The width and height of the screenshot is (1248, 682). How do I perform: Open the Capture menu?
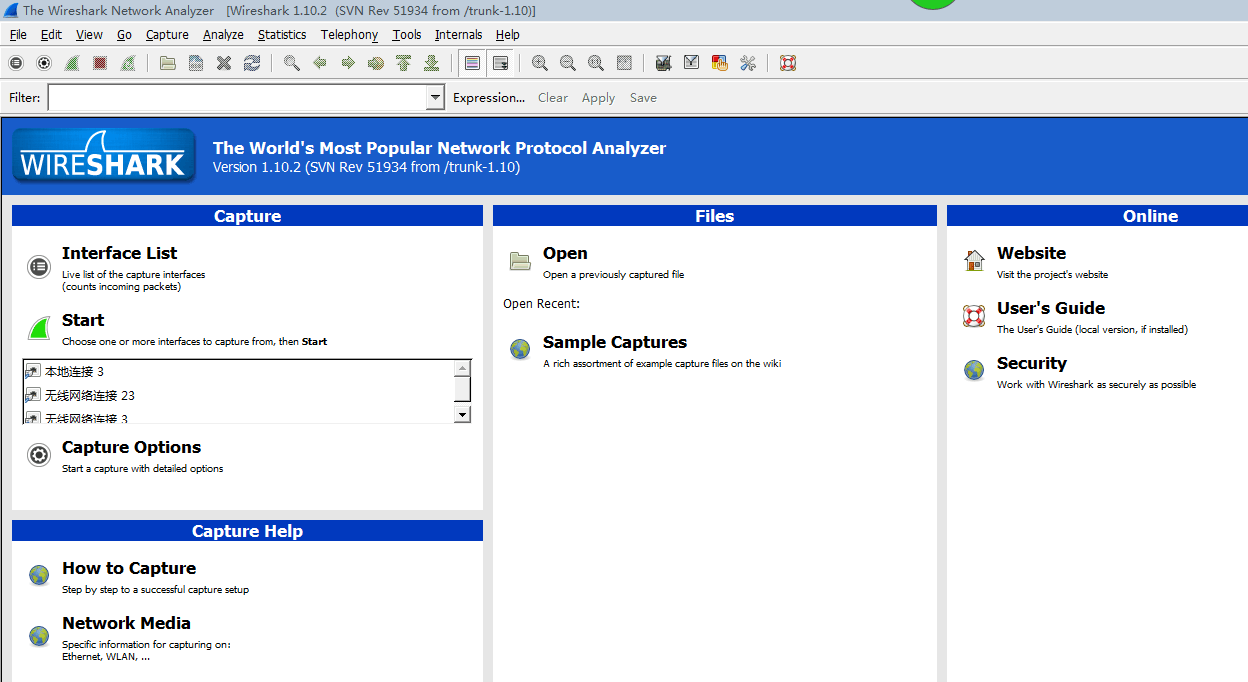tap(167, 35)
